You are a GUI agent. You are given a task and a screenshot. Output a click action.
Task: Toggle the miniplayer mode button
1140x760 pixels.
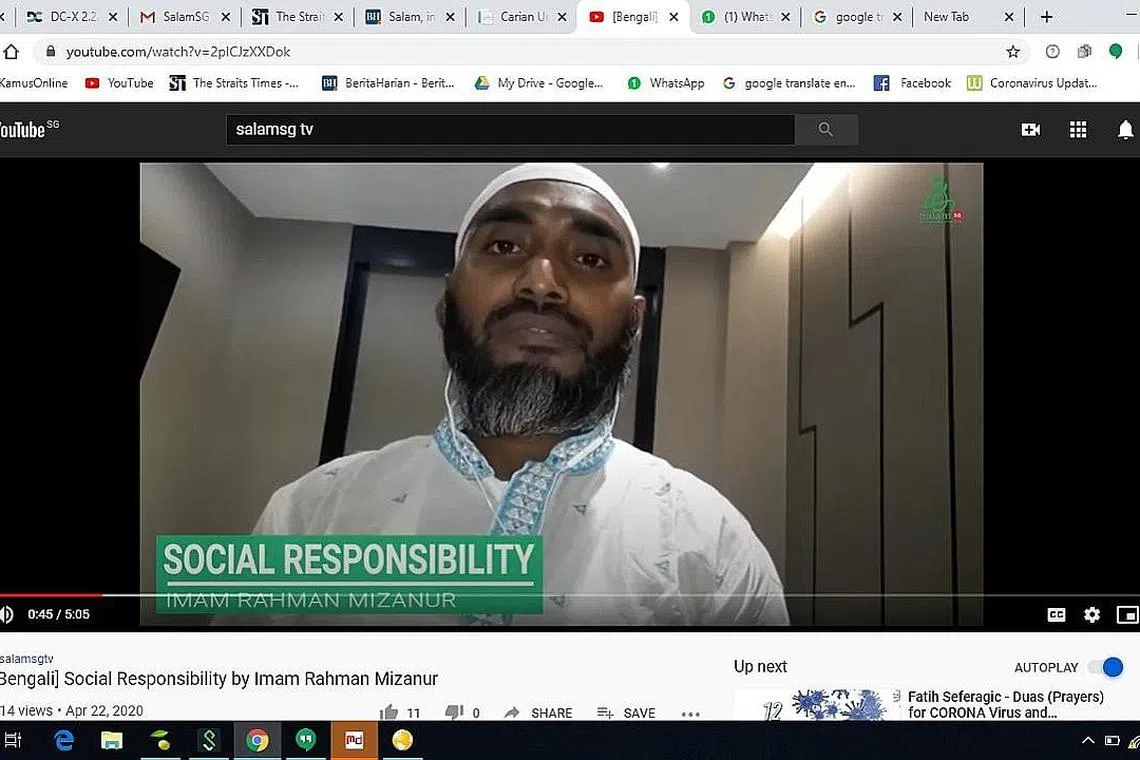[1127, 615]
